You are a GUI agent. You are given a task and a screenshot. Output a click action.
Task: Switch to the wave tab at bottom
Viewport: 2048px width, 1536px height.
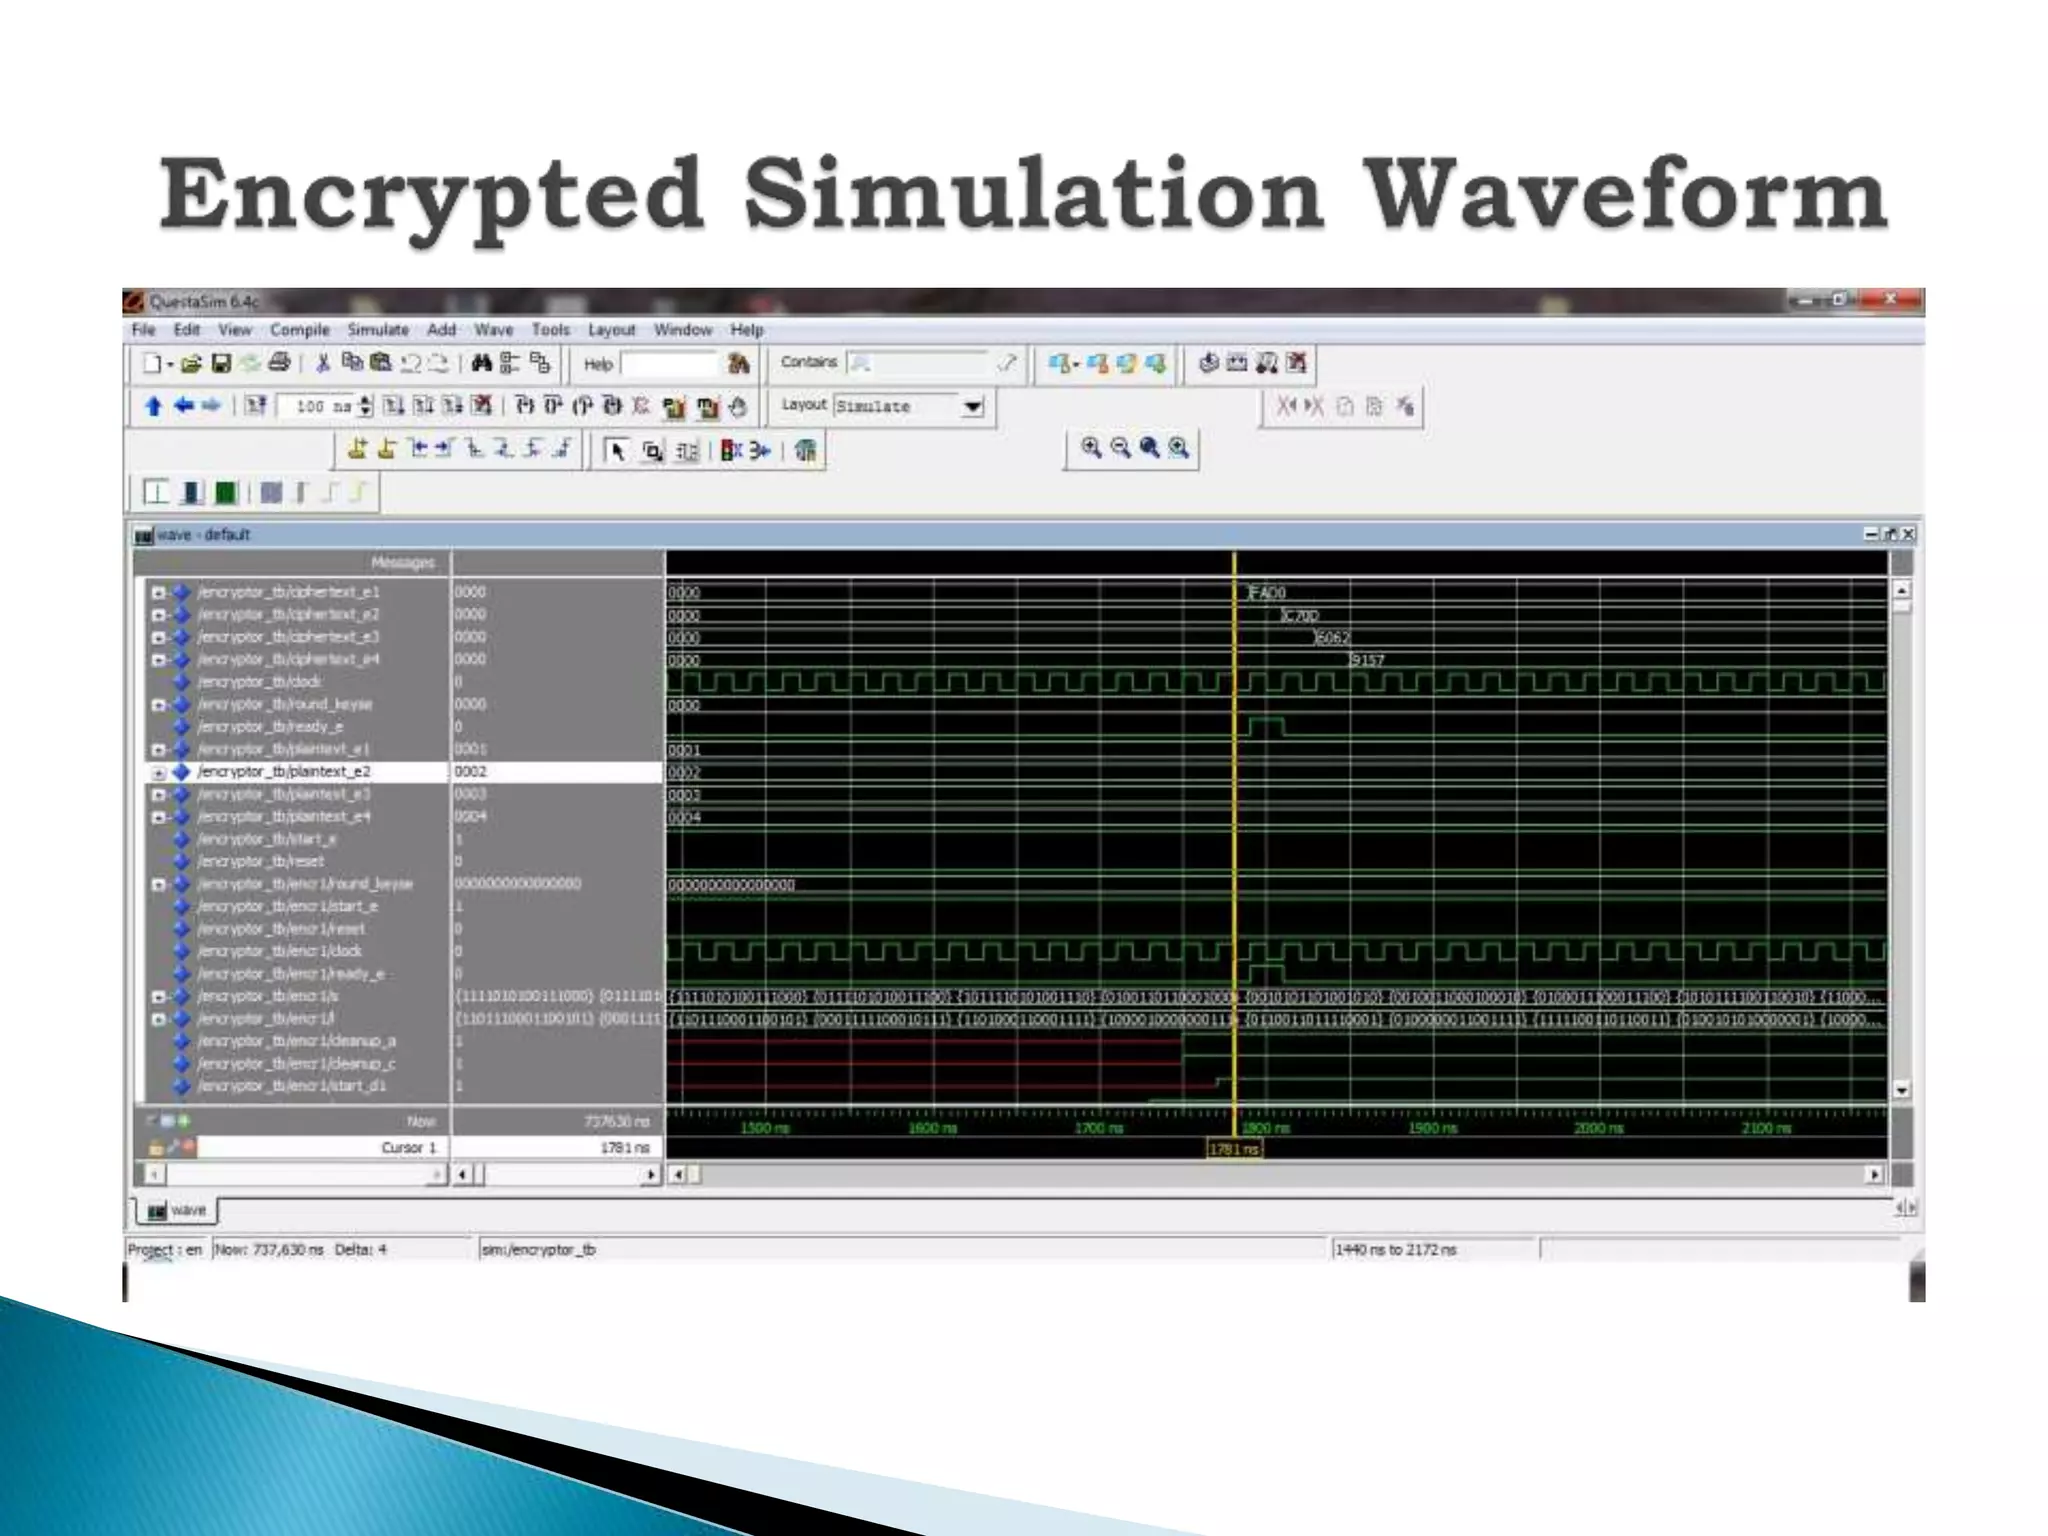tap(177, 1211)
